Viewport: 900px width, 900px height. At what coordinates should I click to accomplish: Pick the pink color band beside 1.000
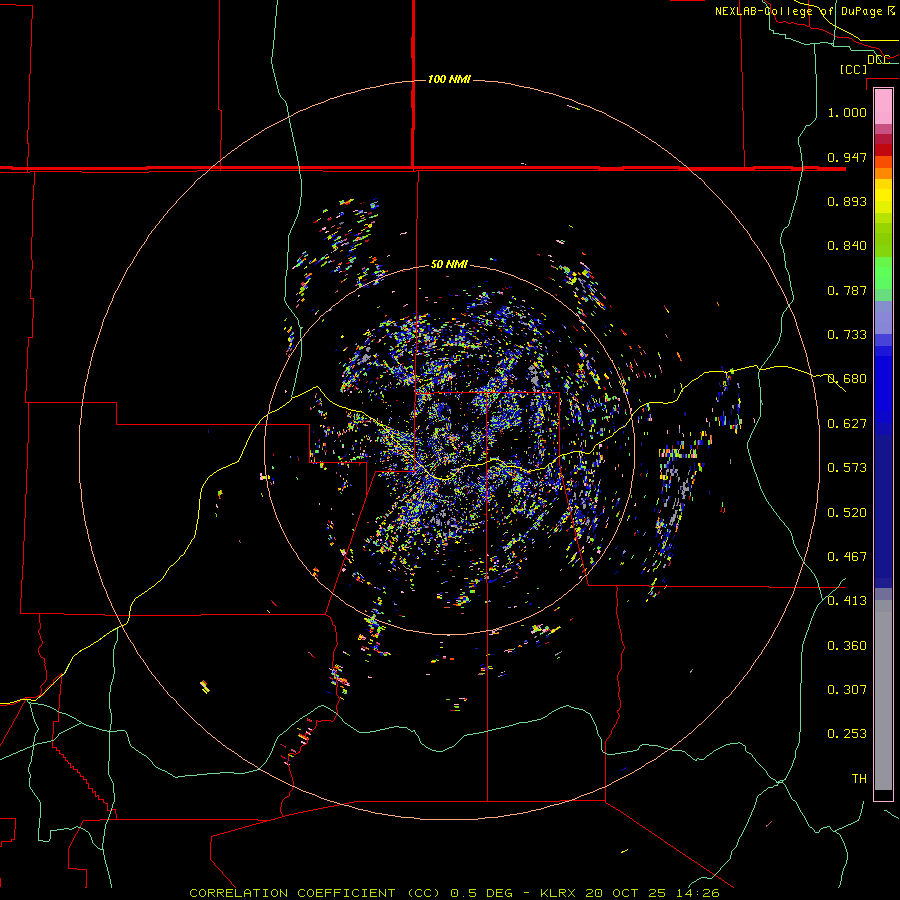883,107
